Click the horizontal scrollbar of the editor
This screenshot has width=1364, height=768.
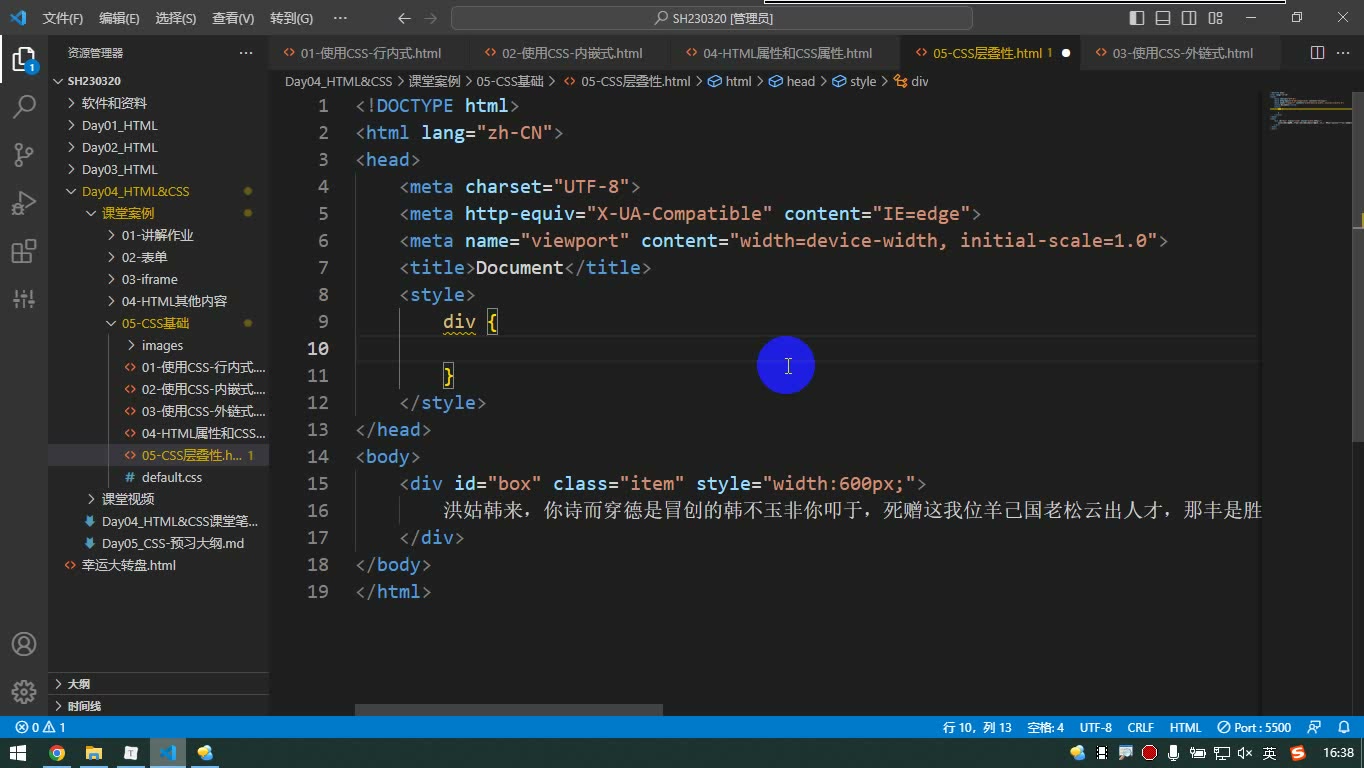(x=509, y=710)
